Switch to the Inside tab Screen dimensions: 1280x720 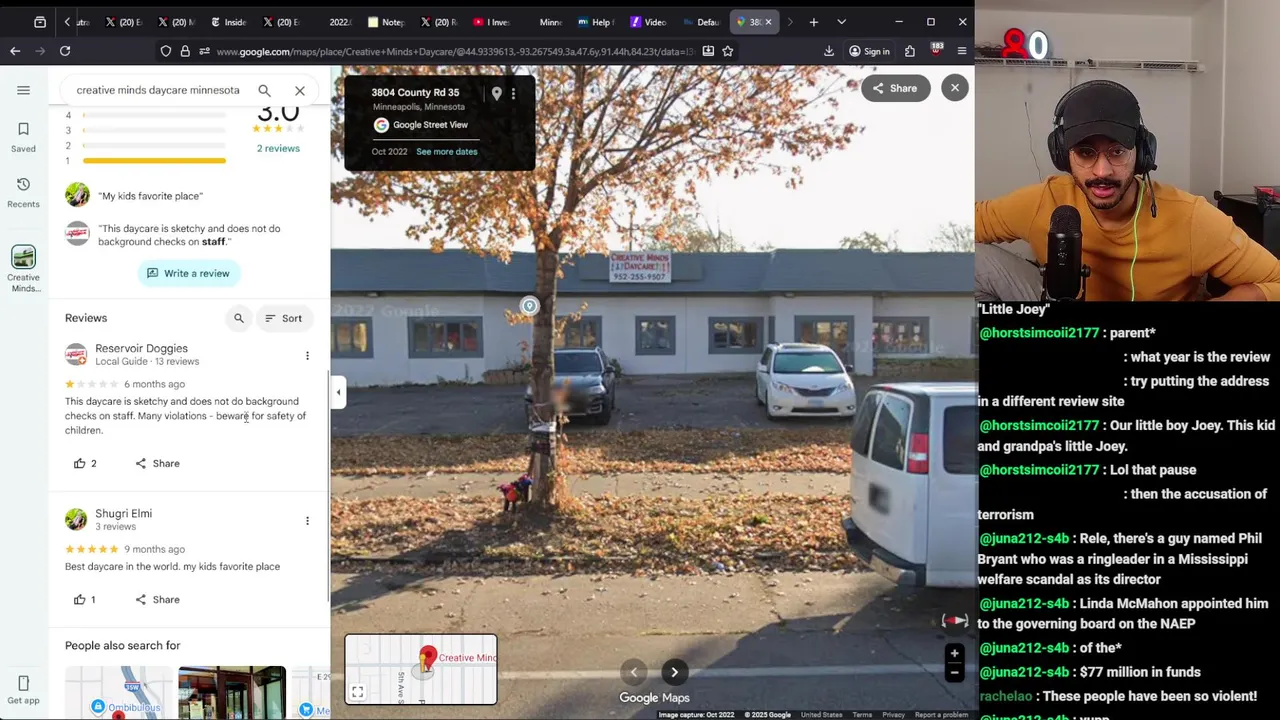(x=229, y=22)
